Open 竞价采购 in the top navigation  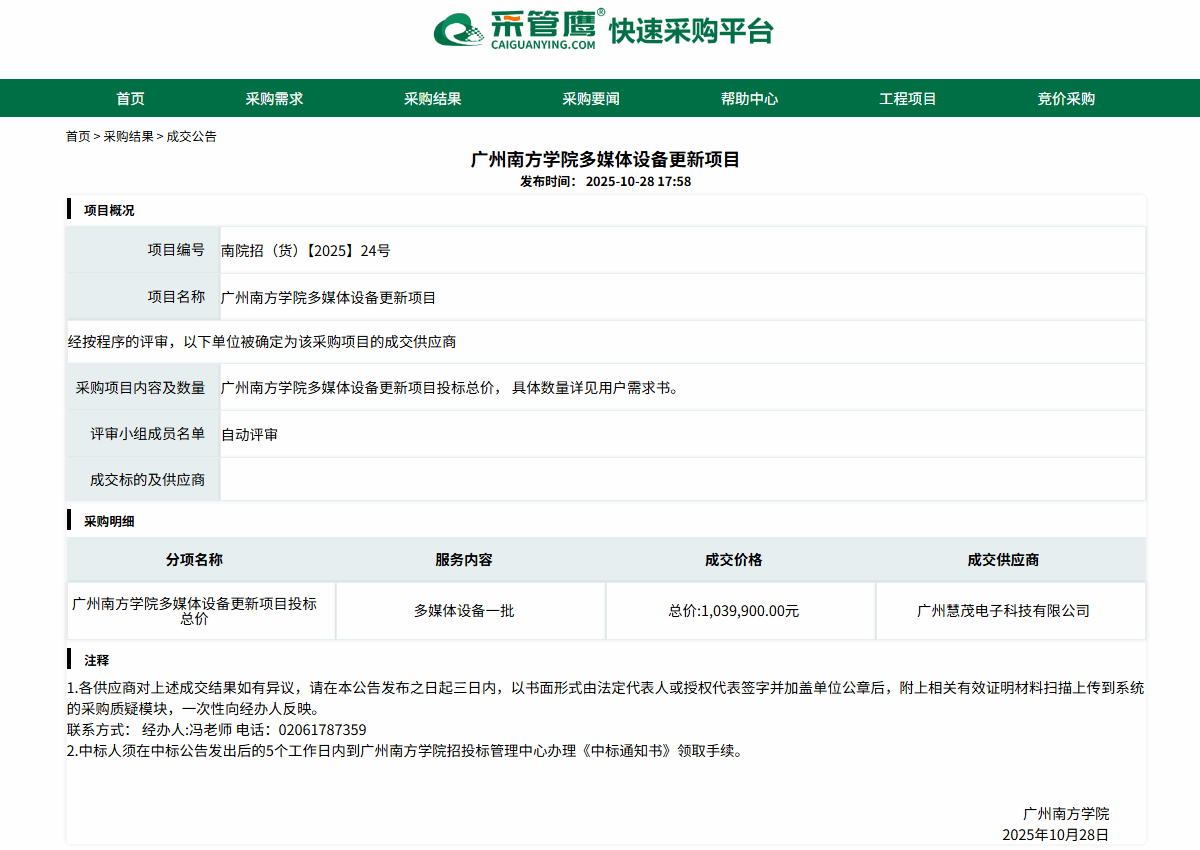1065,98
